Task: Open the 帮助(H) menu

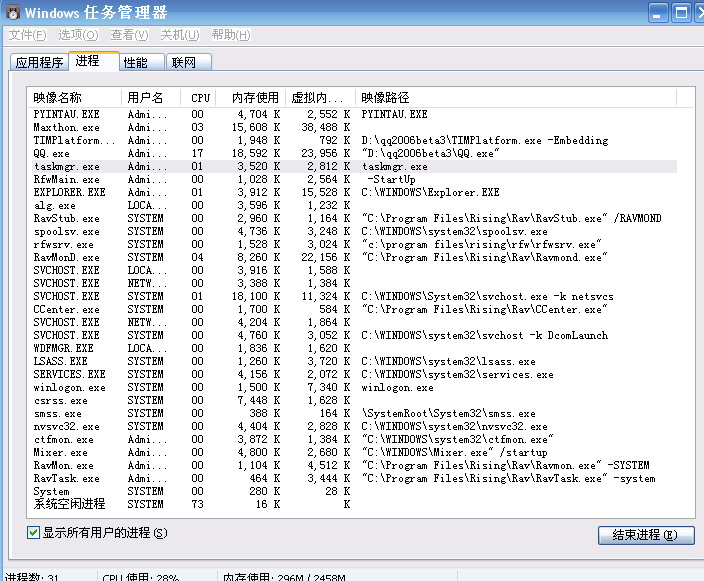Action: 231,35
